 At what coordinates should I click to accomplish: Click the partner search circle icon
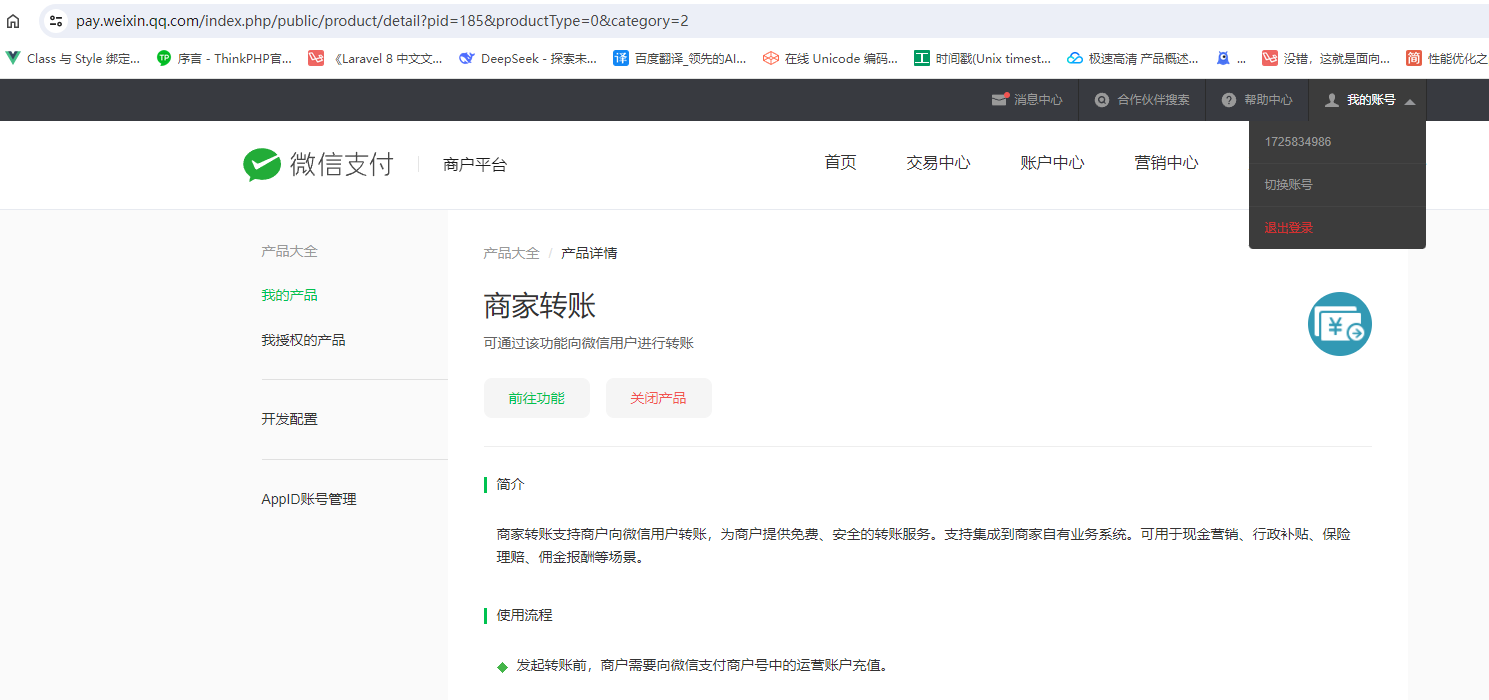pos(1102,100)
